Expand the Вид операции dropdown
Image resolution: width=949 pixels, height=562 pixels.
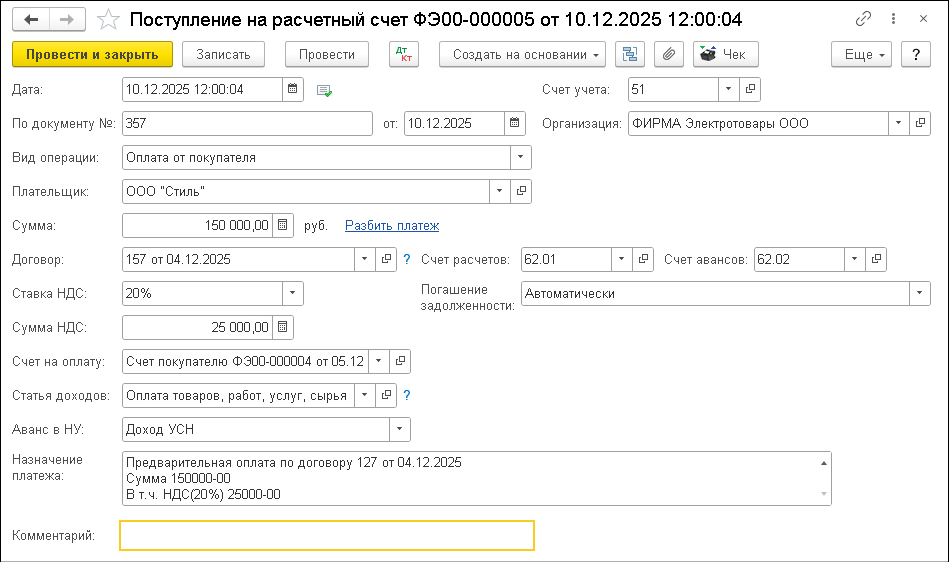point(521,157)
